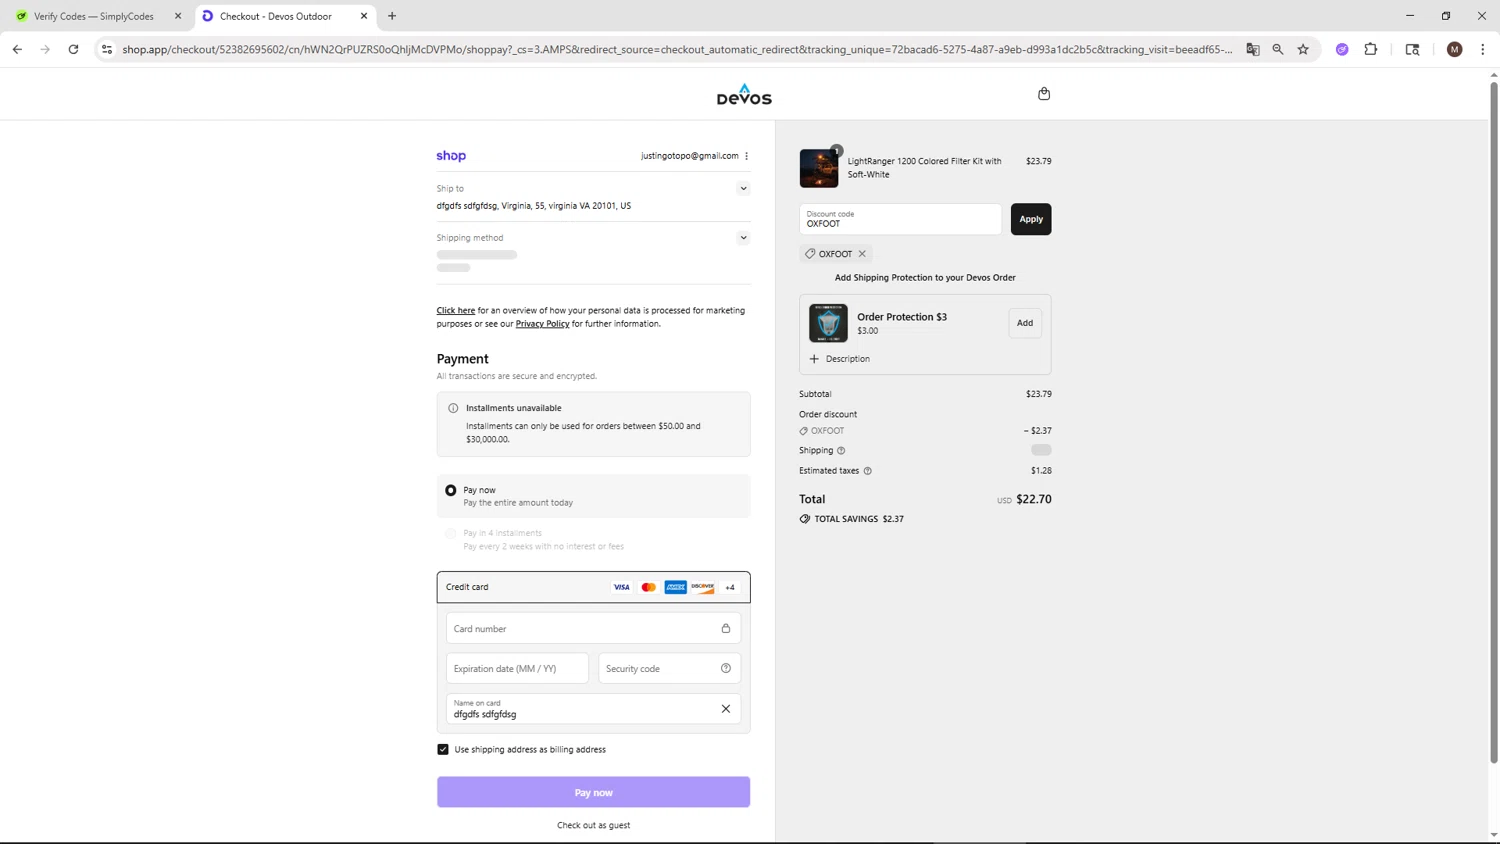
Task: Click the purple Pay now button
Action: click(593, 792)
